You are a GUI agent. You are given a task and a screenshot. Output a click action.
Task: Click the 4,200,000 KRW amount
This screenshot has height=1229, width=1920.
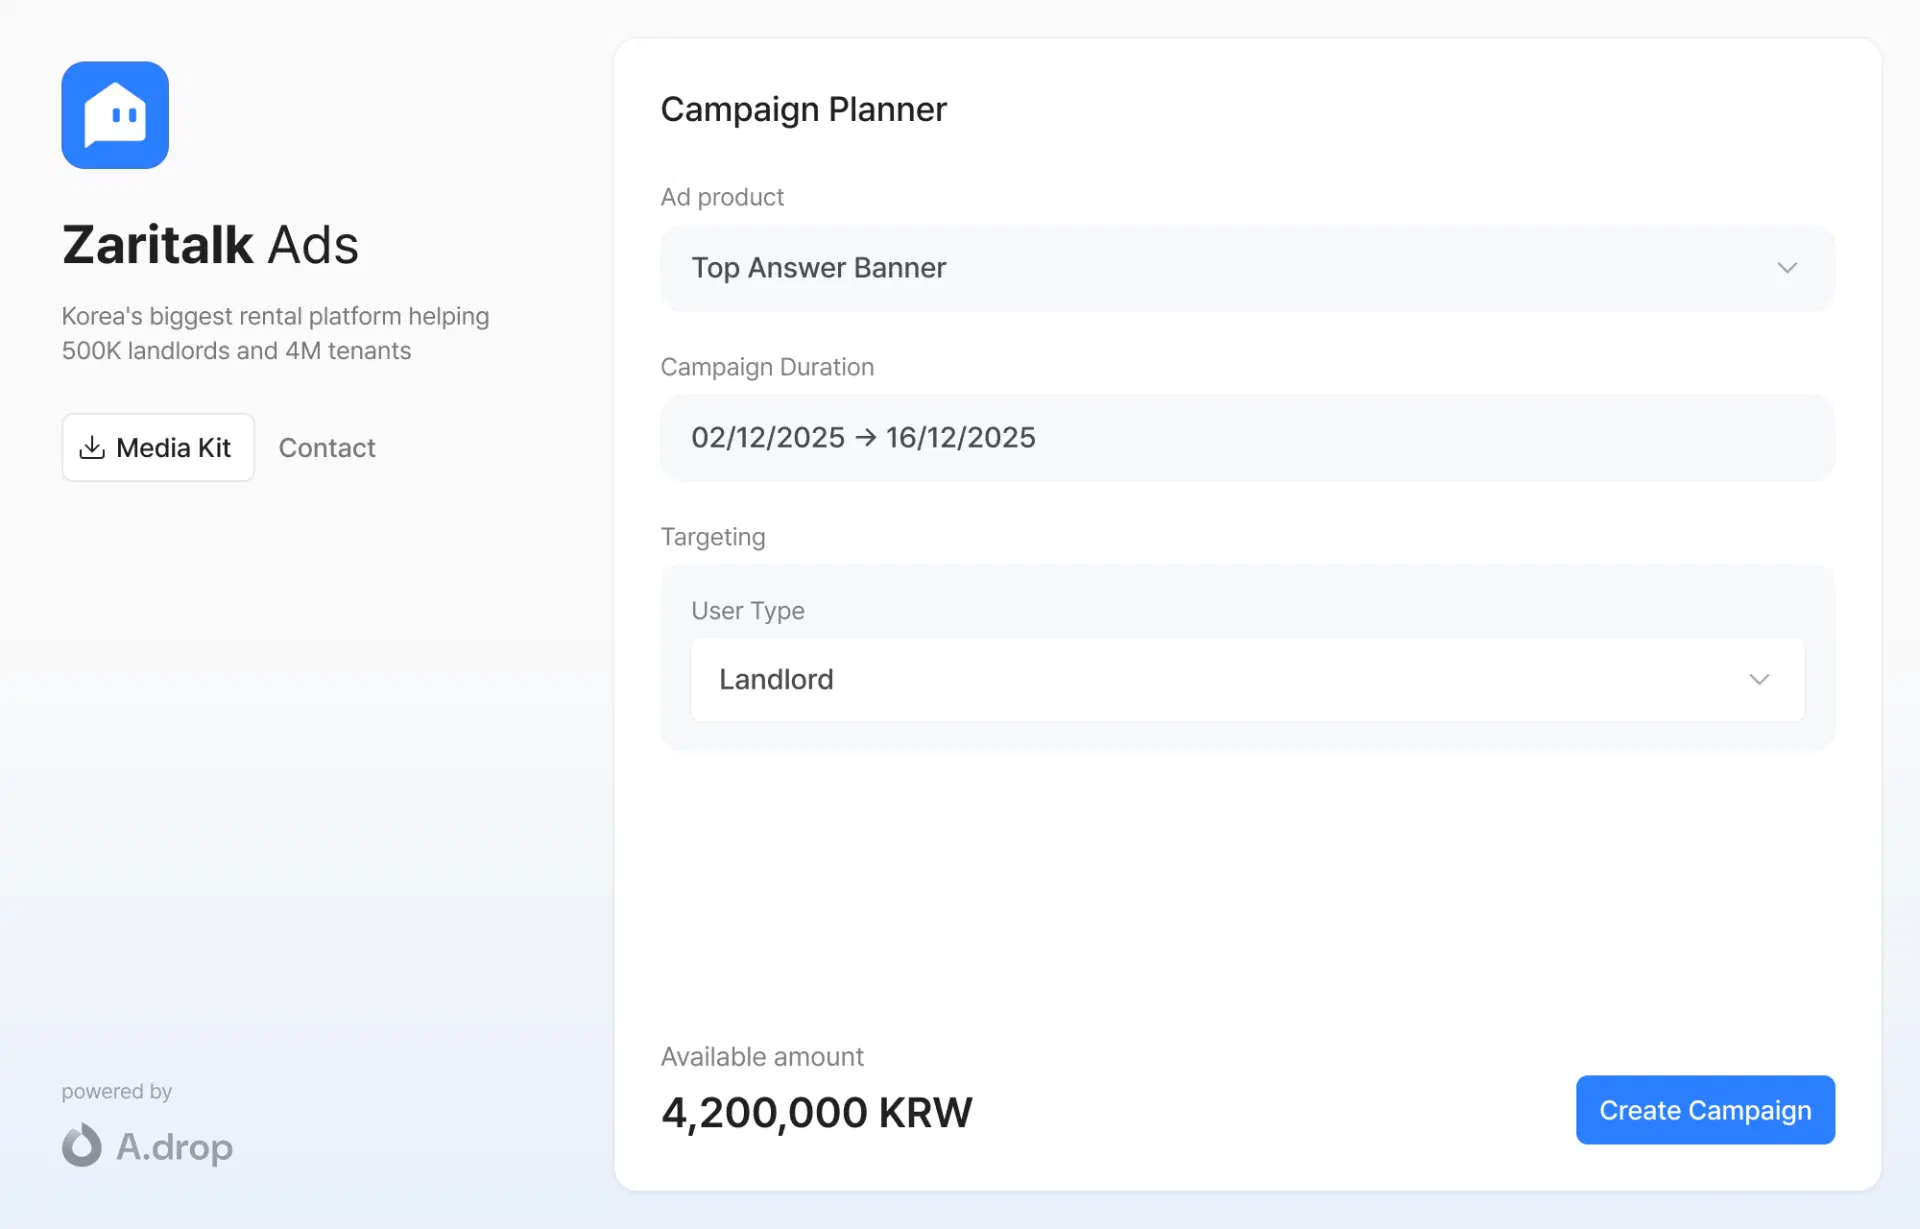pos(816,1113)
